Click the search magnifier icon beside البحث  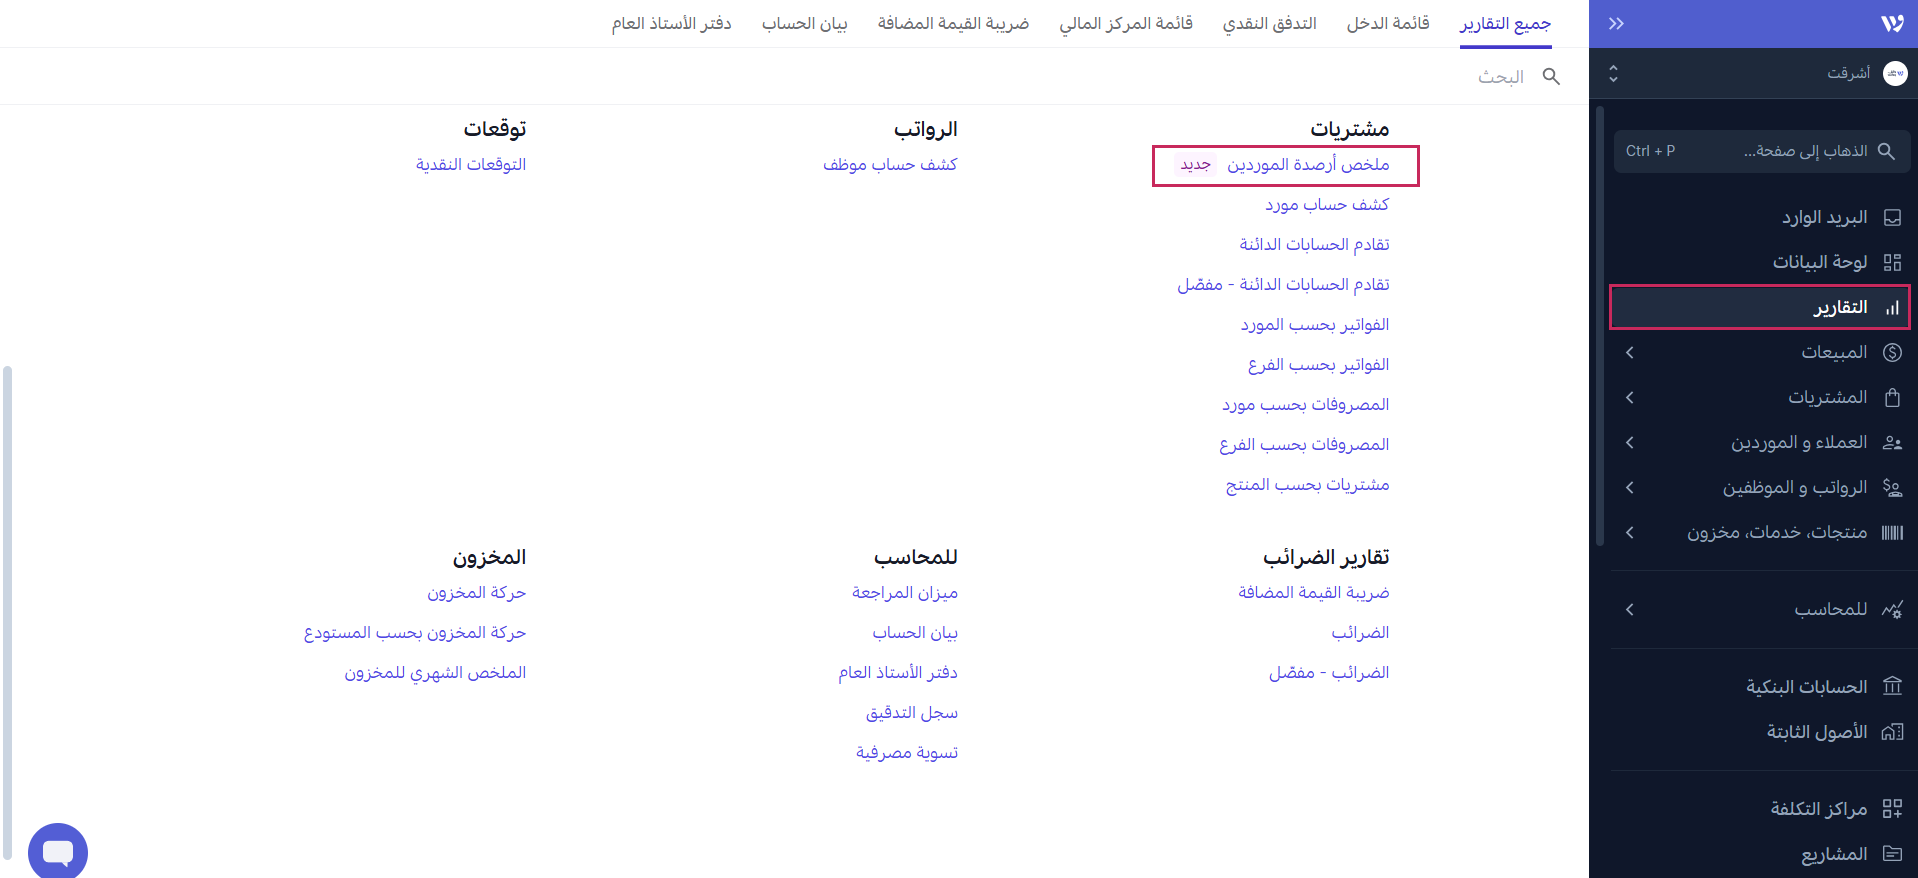(1551, 77)
